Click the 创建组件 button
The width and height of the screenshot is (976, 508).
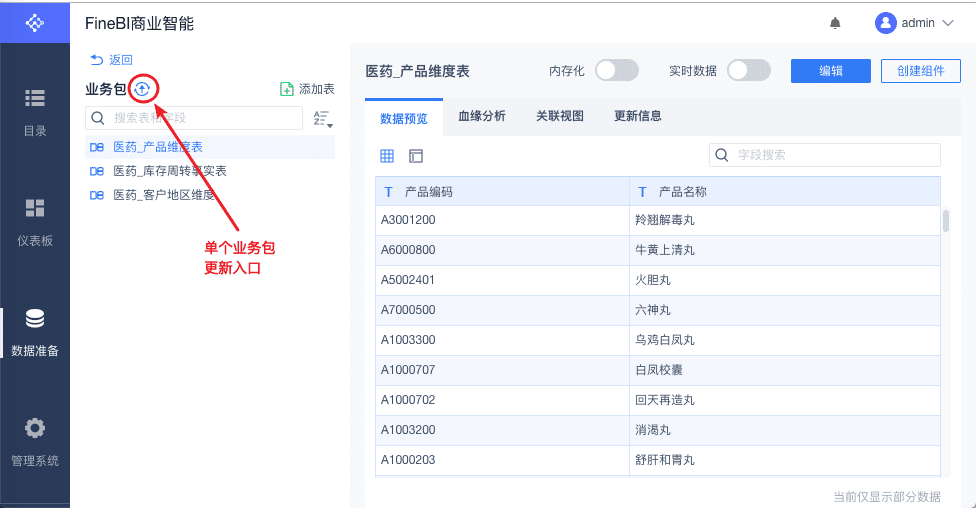[920, 71]
